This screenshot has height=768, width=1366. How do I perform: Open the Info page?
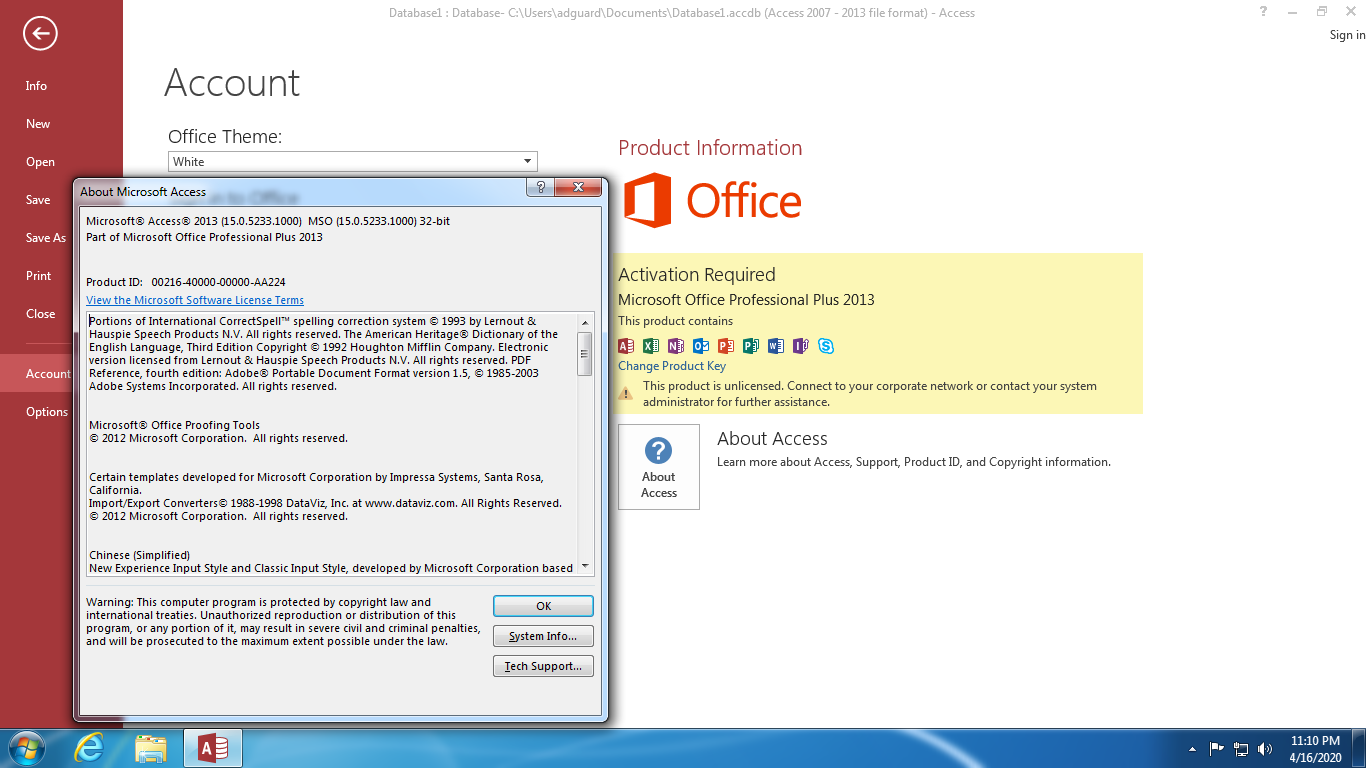point(36,86)
